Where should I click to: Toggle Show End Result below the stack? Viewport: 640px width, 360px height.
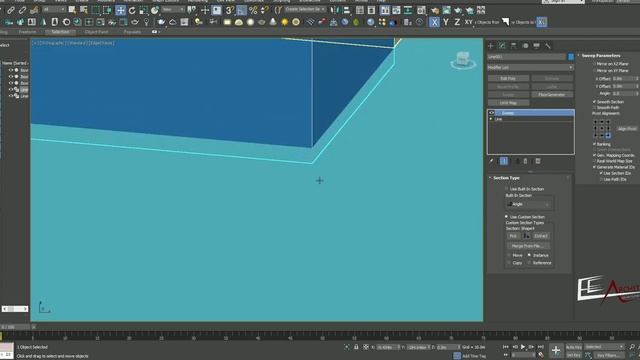[x=504, y=161]
